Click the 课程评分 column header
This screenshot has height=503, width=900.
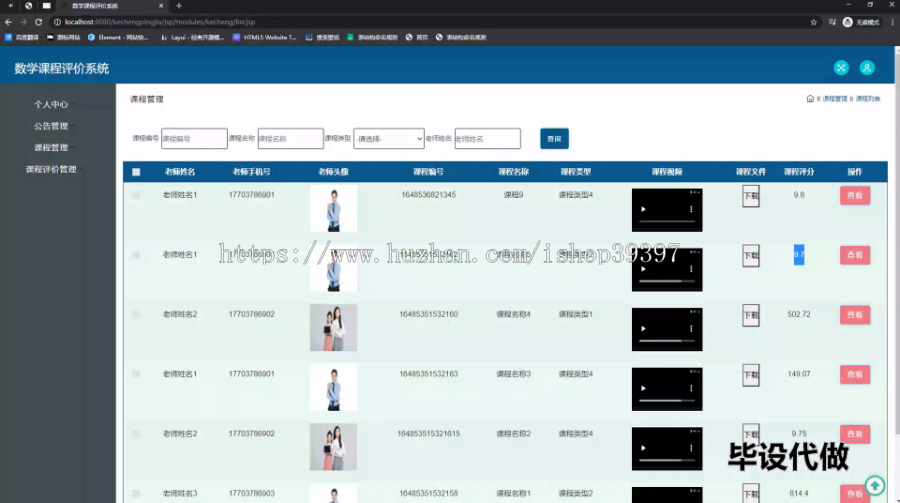799,172
